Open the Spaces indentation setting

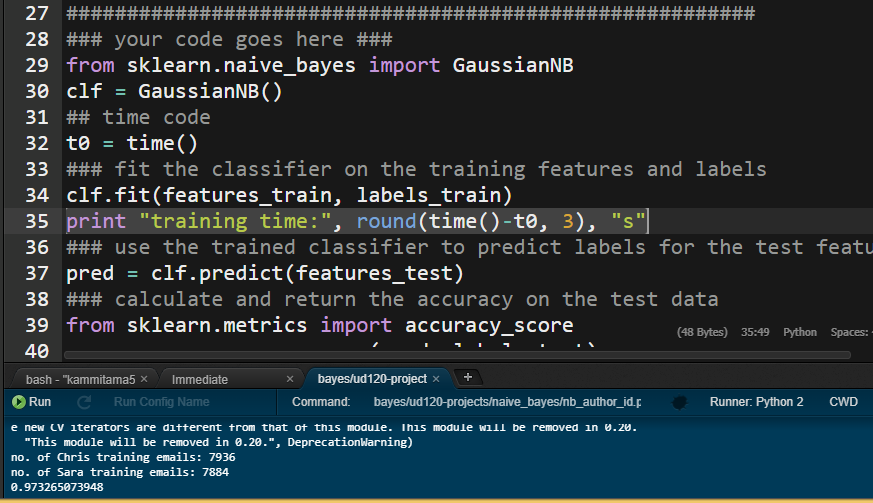point(851,332)
